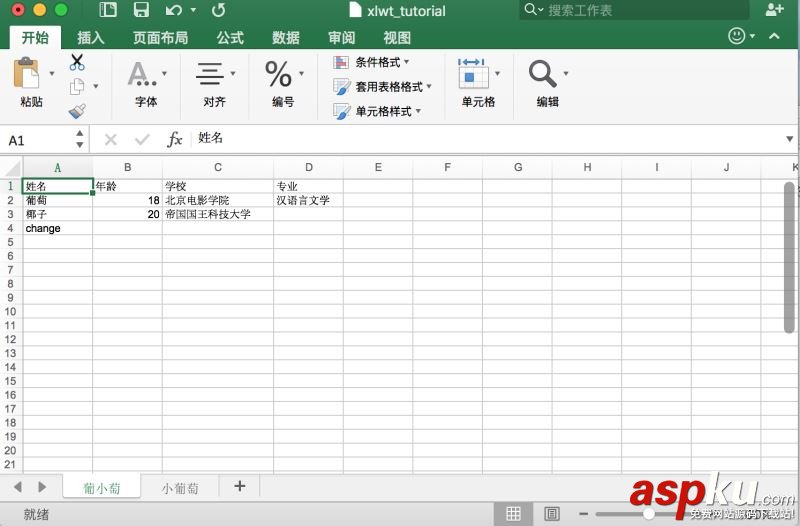This screenshot has height=526, width=800.
Task: Open the 开始 ribbon tab
Action: tap(35, 37)
